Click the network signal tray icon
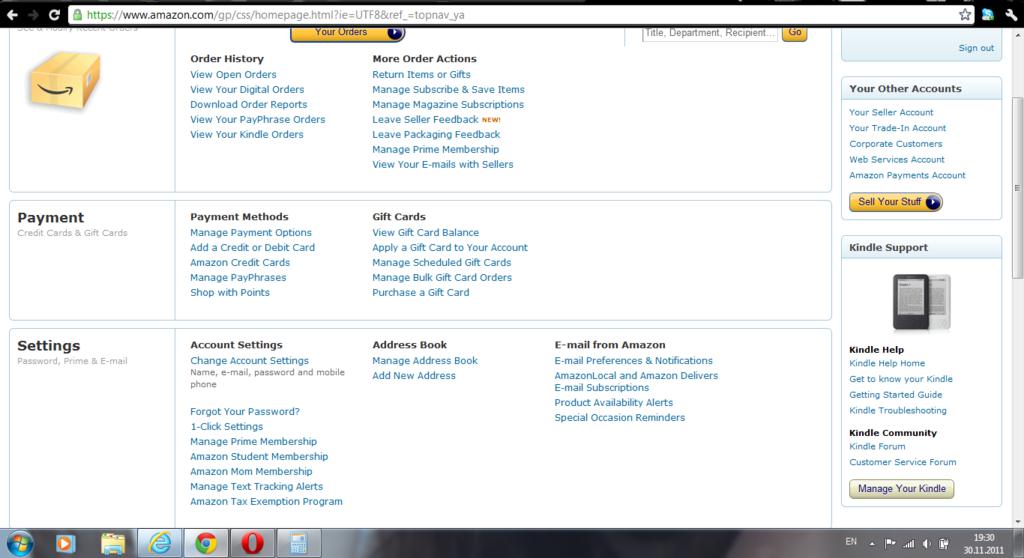 (908, 544)
